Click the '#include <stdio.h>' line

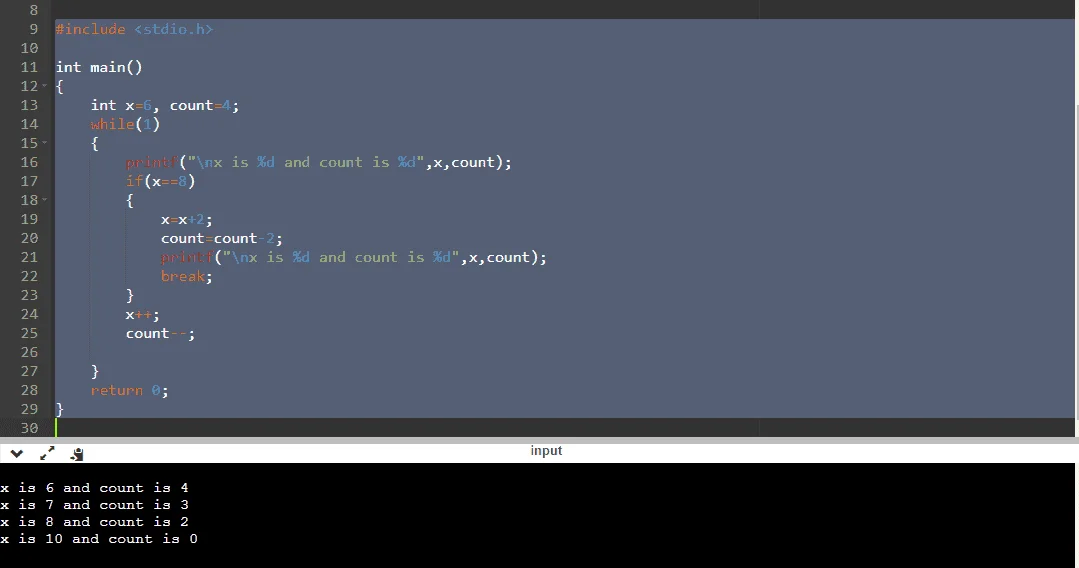[x=134, y=29]
